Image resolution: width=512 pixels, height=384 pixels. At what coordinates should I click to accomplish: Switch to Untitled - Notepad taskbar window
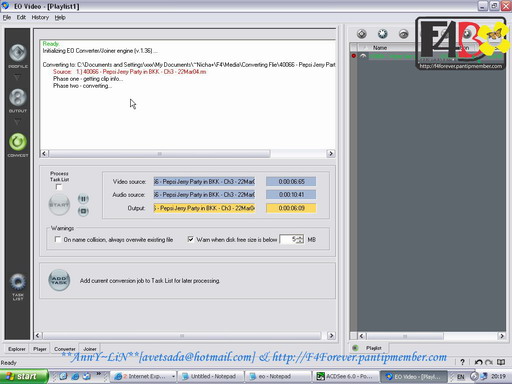(210, 376)
